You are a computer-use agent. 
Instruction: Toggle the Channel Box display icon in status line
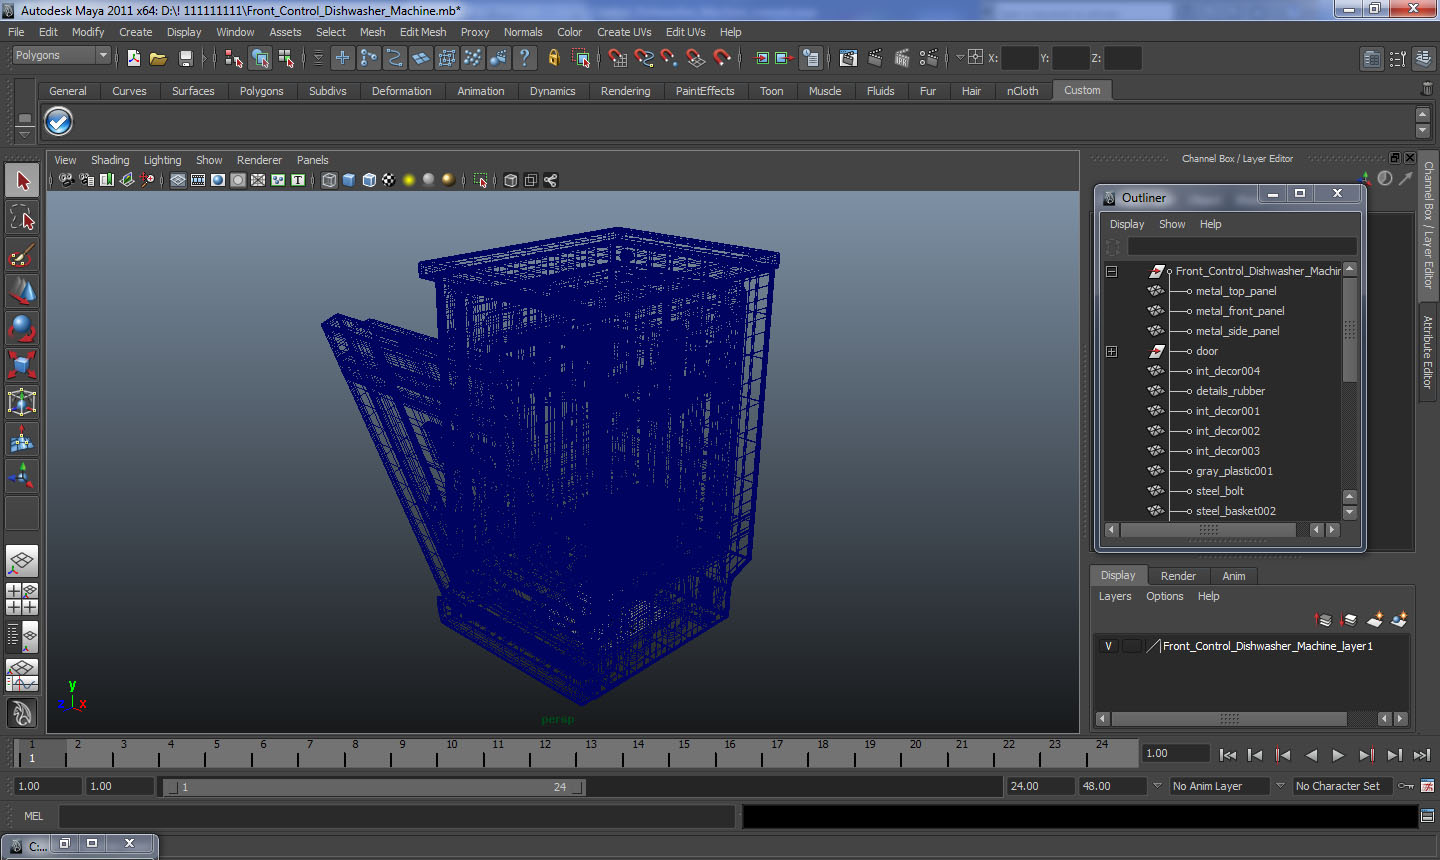point(1424,59)
